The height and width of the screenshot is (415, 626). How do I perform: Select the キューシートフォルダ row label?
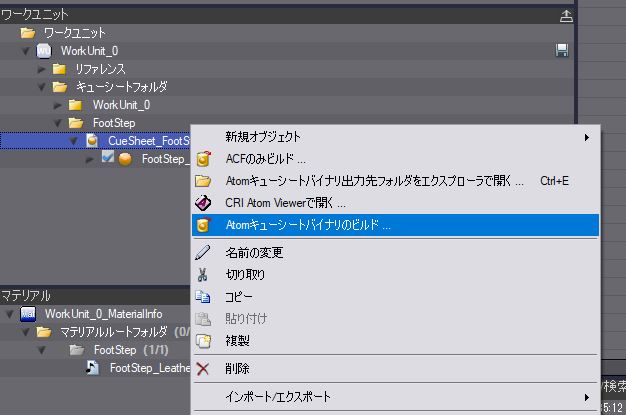pos(122,87)
